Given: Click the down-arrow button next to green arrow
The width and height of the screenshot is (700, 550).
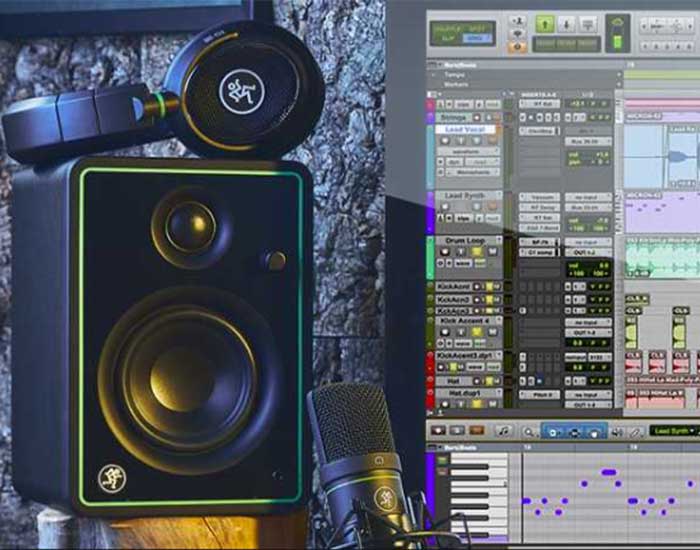Looking at the screenshot, I should pos(566,24).
